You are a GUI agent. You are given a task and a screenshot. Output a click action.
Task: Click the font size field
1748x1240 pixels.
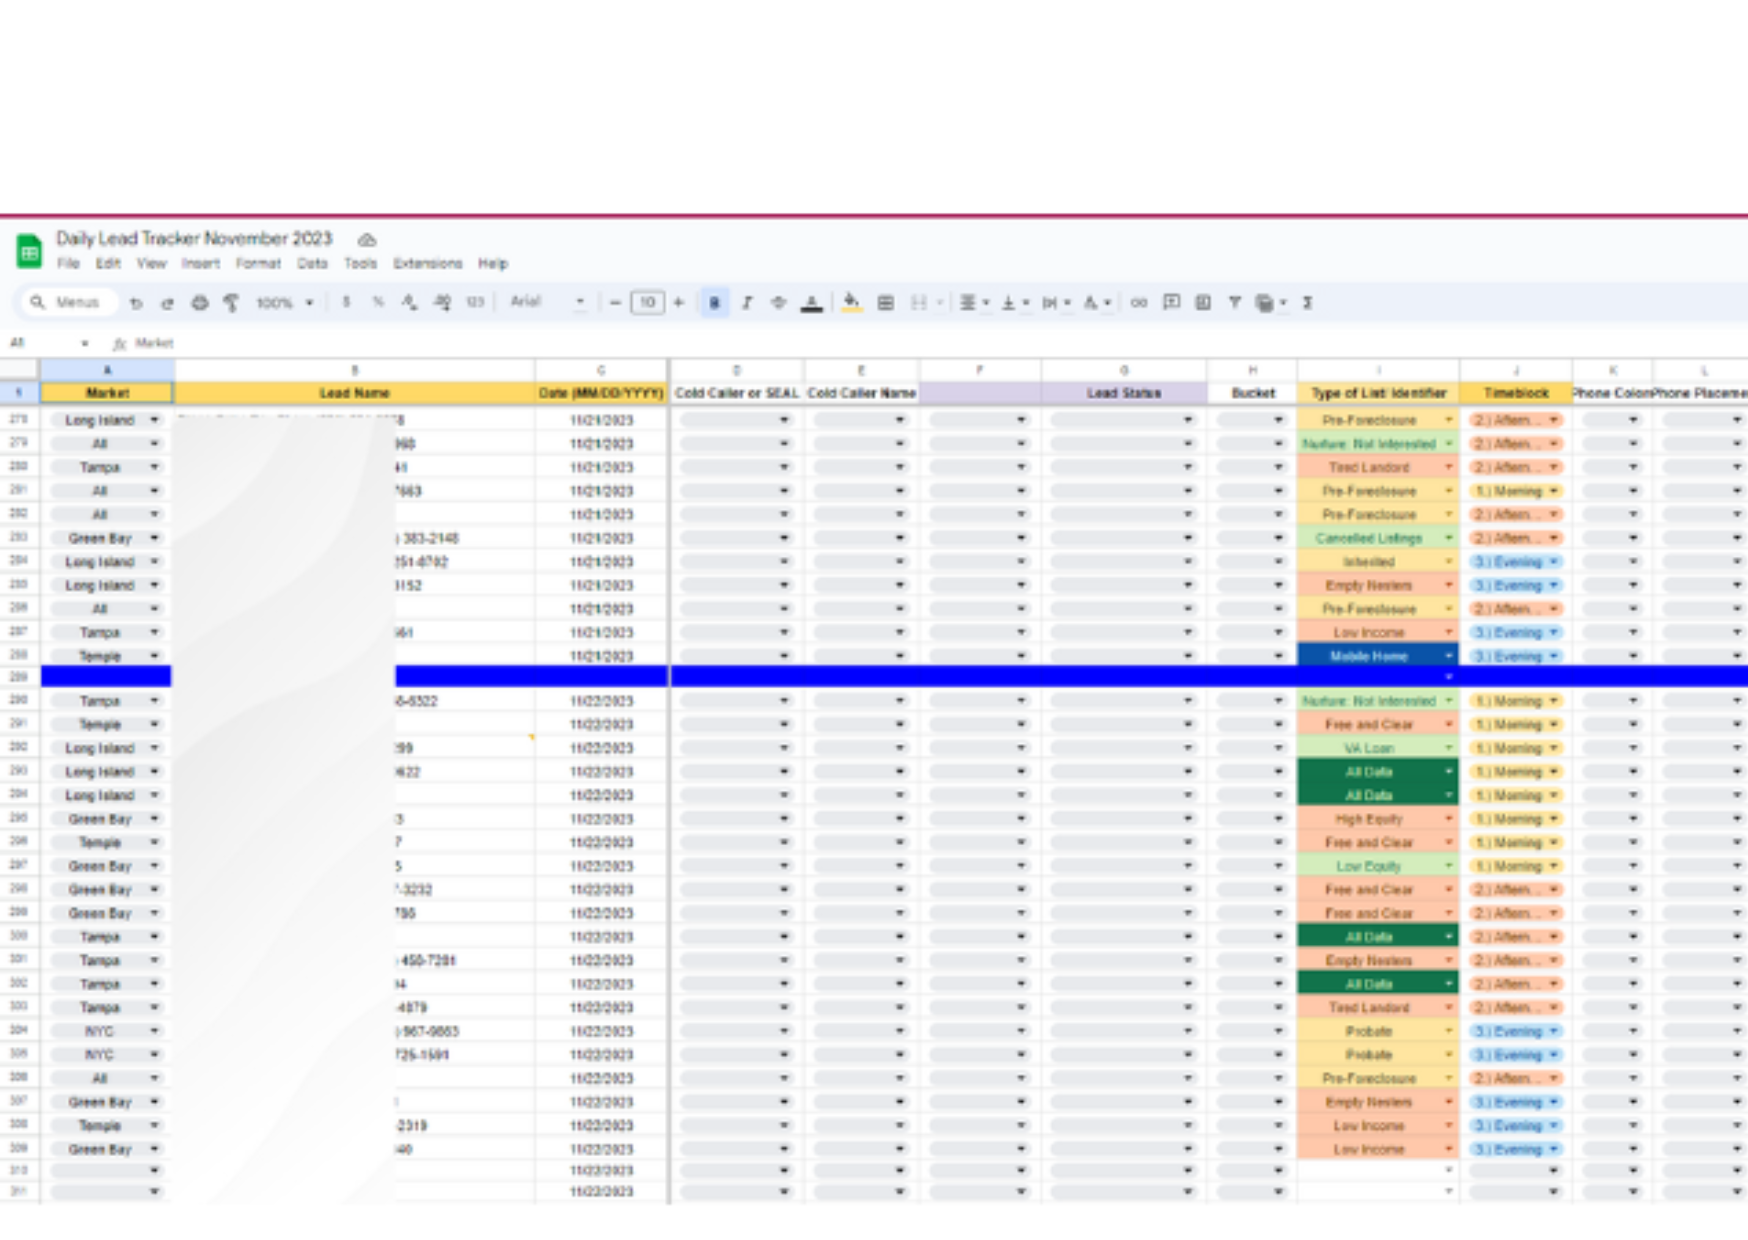(647, 302)
